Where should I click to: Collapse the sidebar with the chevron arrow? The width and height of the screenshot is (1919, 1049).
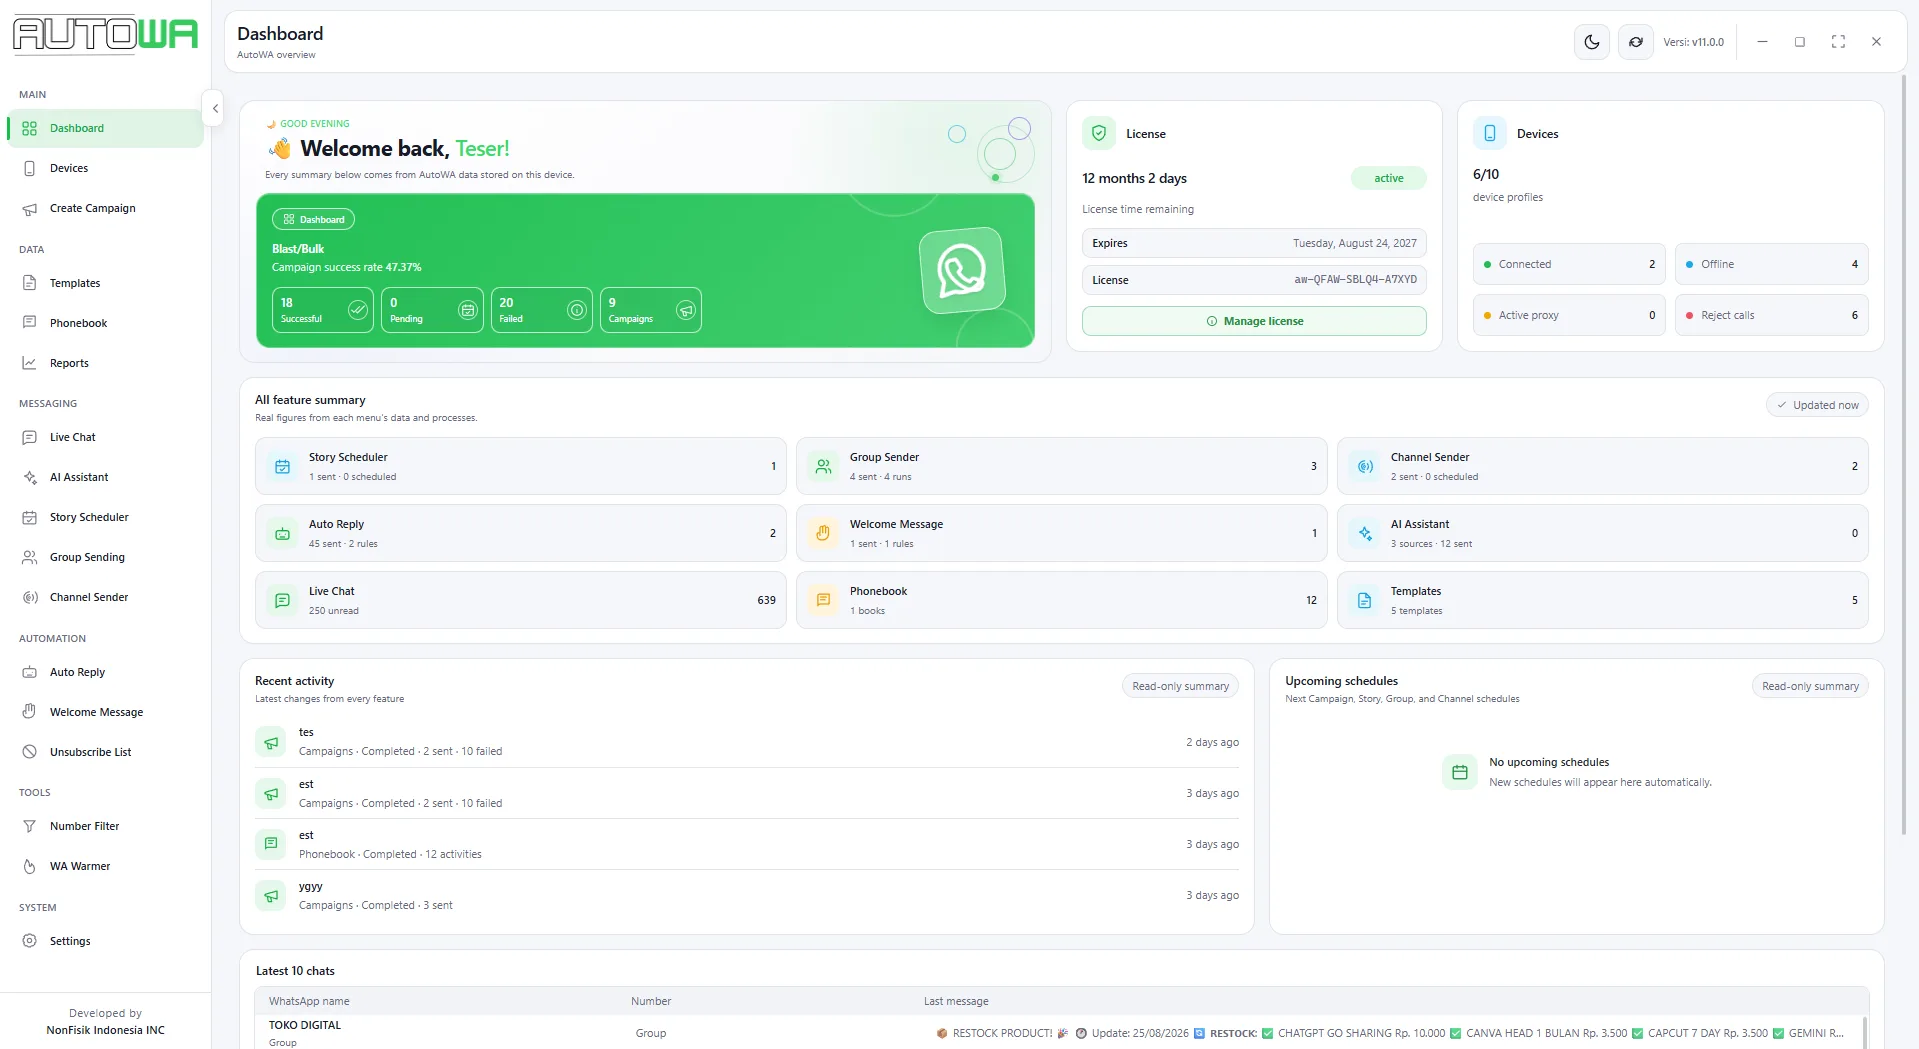[215, 108]
